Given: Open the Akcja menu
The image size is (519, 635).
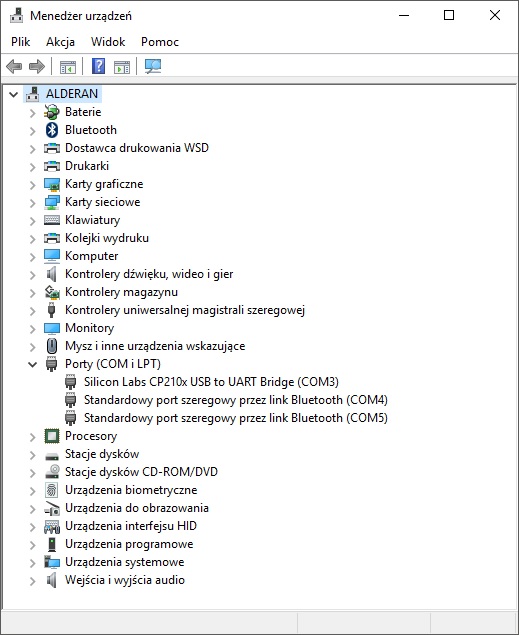Looking at the screenshot, I should tap(60, 42).
